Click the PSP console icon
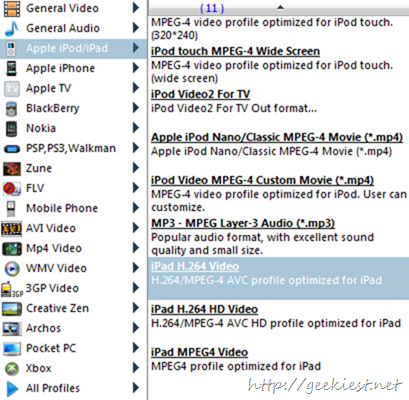This screenshot has height=400, width=409. [x=12, y=149]
